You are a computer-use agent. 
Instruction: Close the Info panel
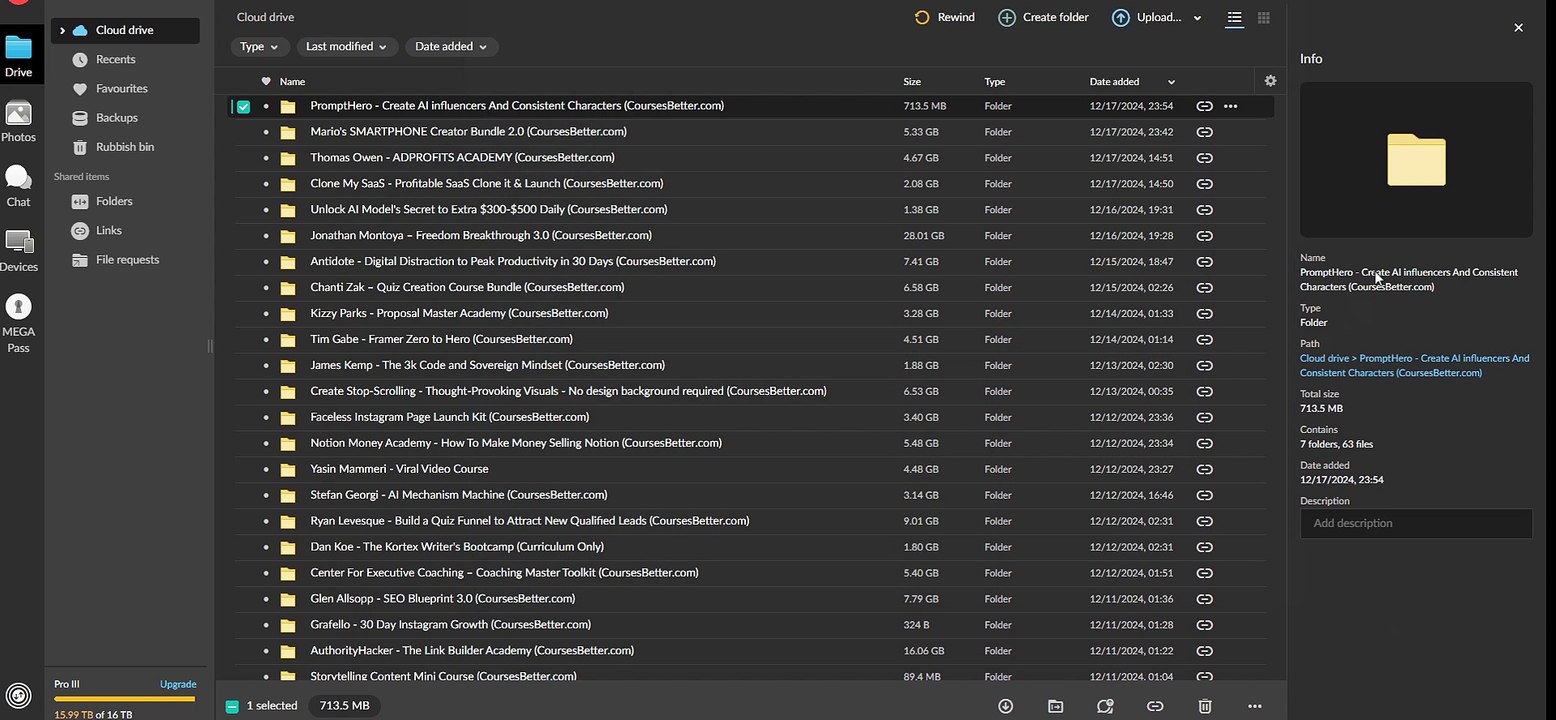[x=1518, y=28]
